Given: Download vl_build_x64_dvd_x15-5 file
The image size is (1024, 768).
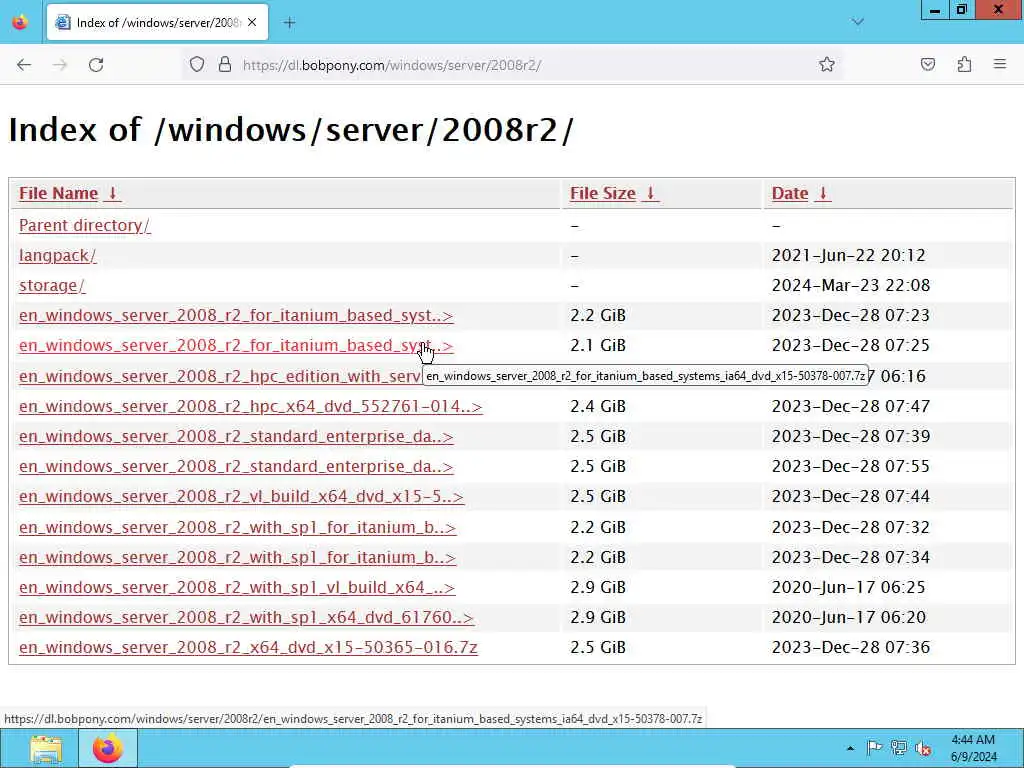Looking at the screenshot, I should tap(241, 496).
